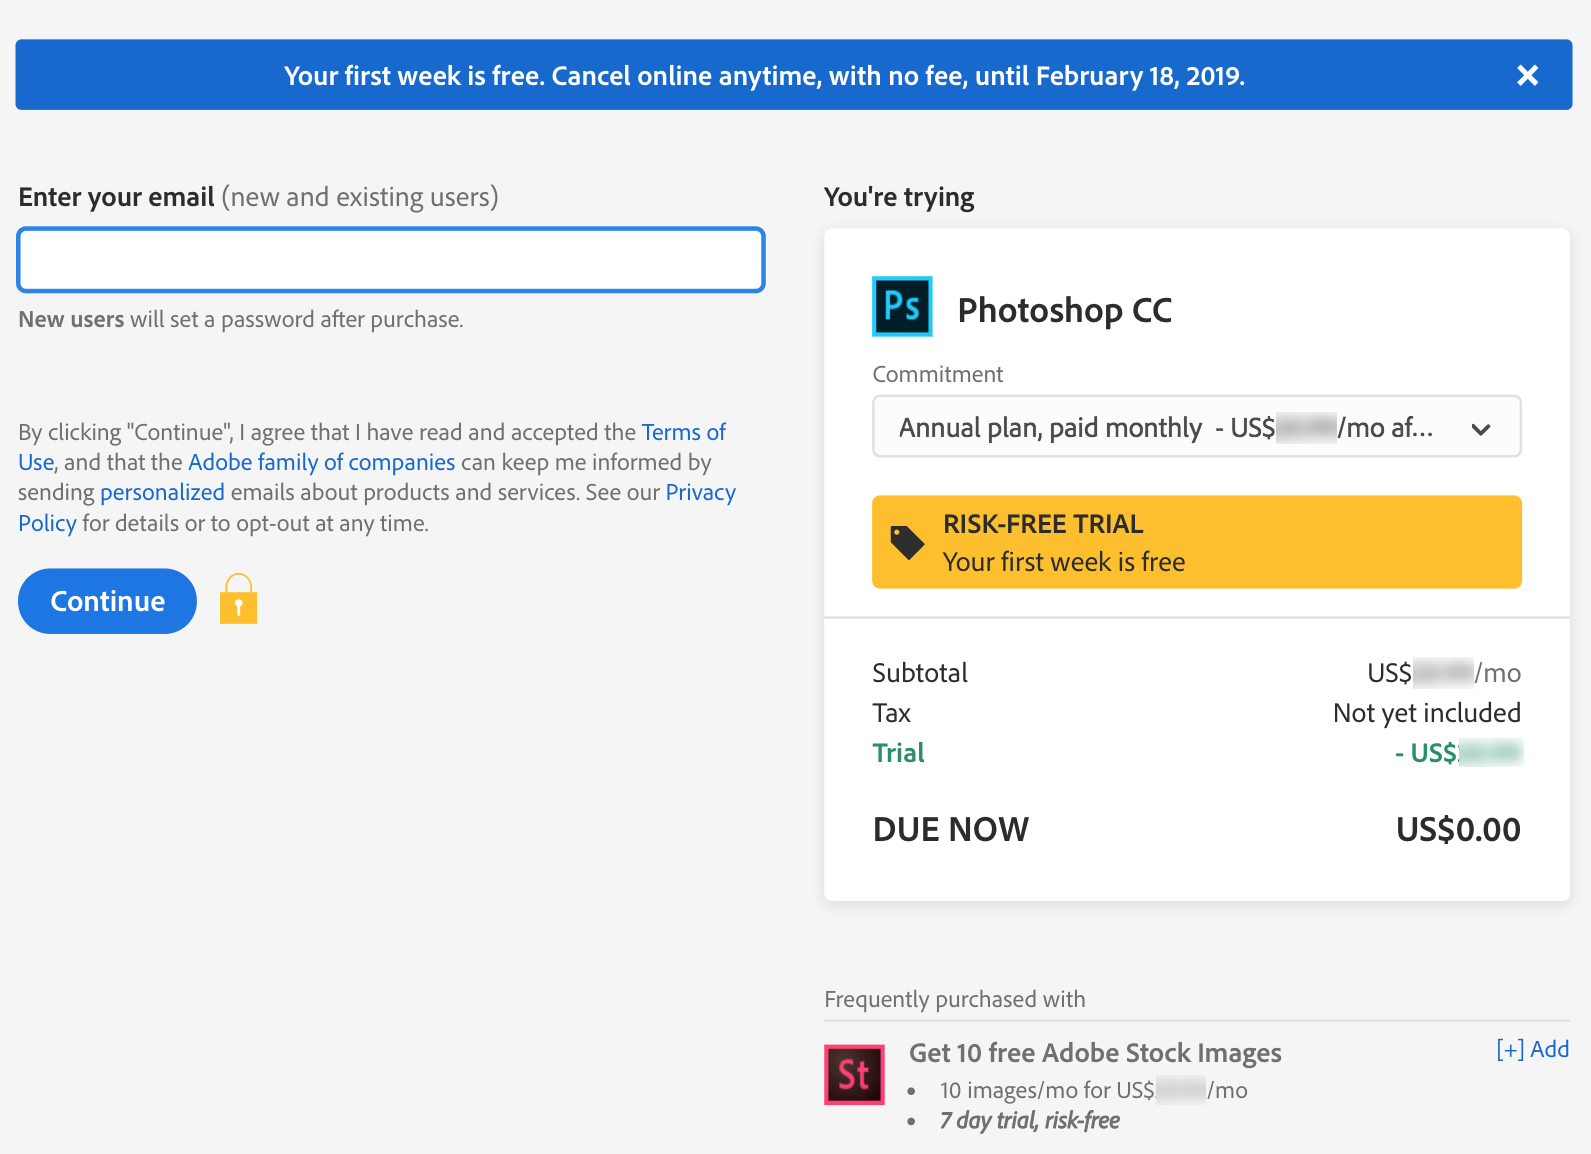The width and height of the screenshot is (1591, 1154).
Task: Click 'Get 10 free Adobe Stock Images' heading
Action: tap(1095, 1053)
